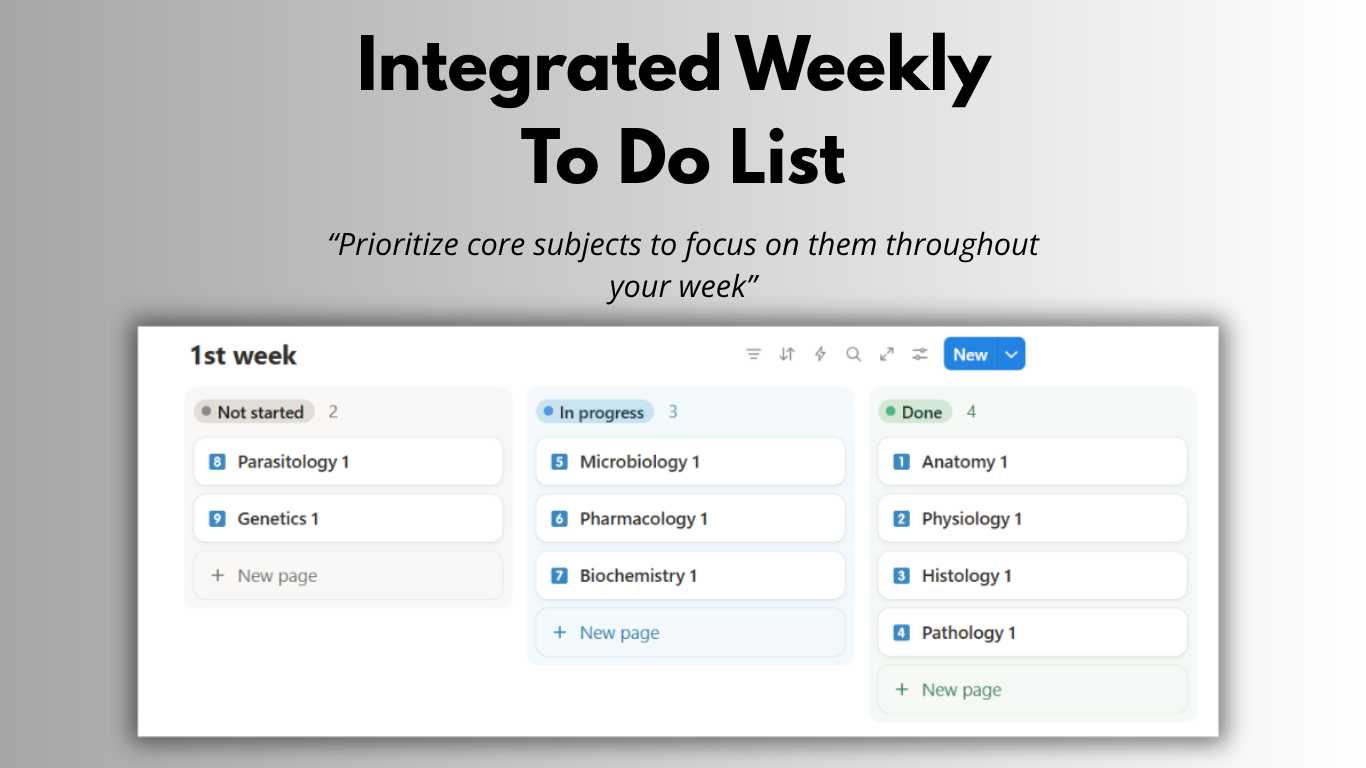Open the view settings sliders icon
Image resolution: width=1366 pixels, height=768 pixels.
tap(920, 354)
